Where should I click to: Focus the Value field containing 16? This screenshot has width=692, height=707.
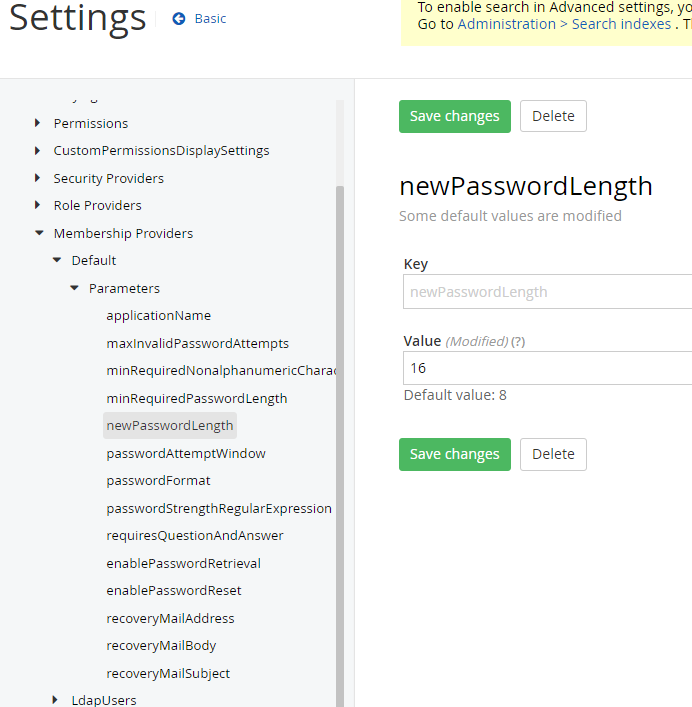tap(547, 368)
